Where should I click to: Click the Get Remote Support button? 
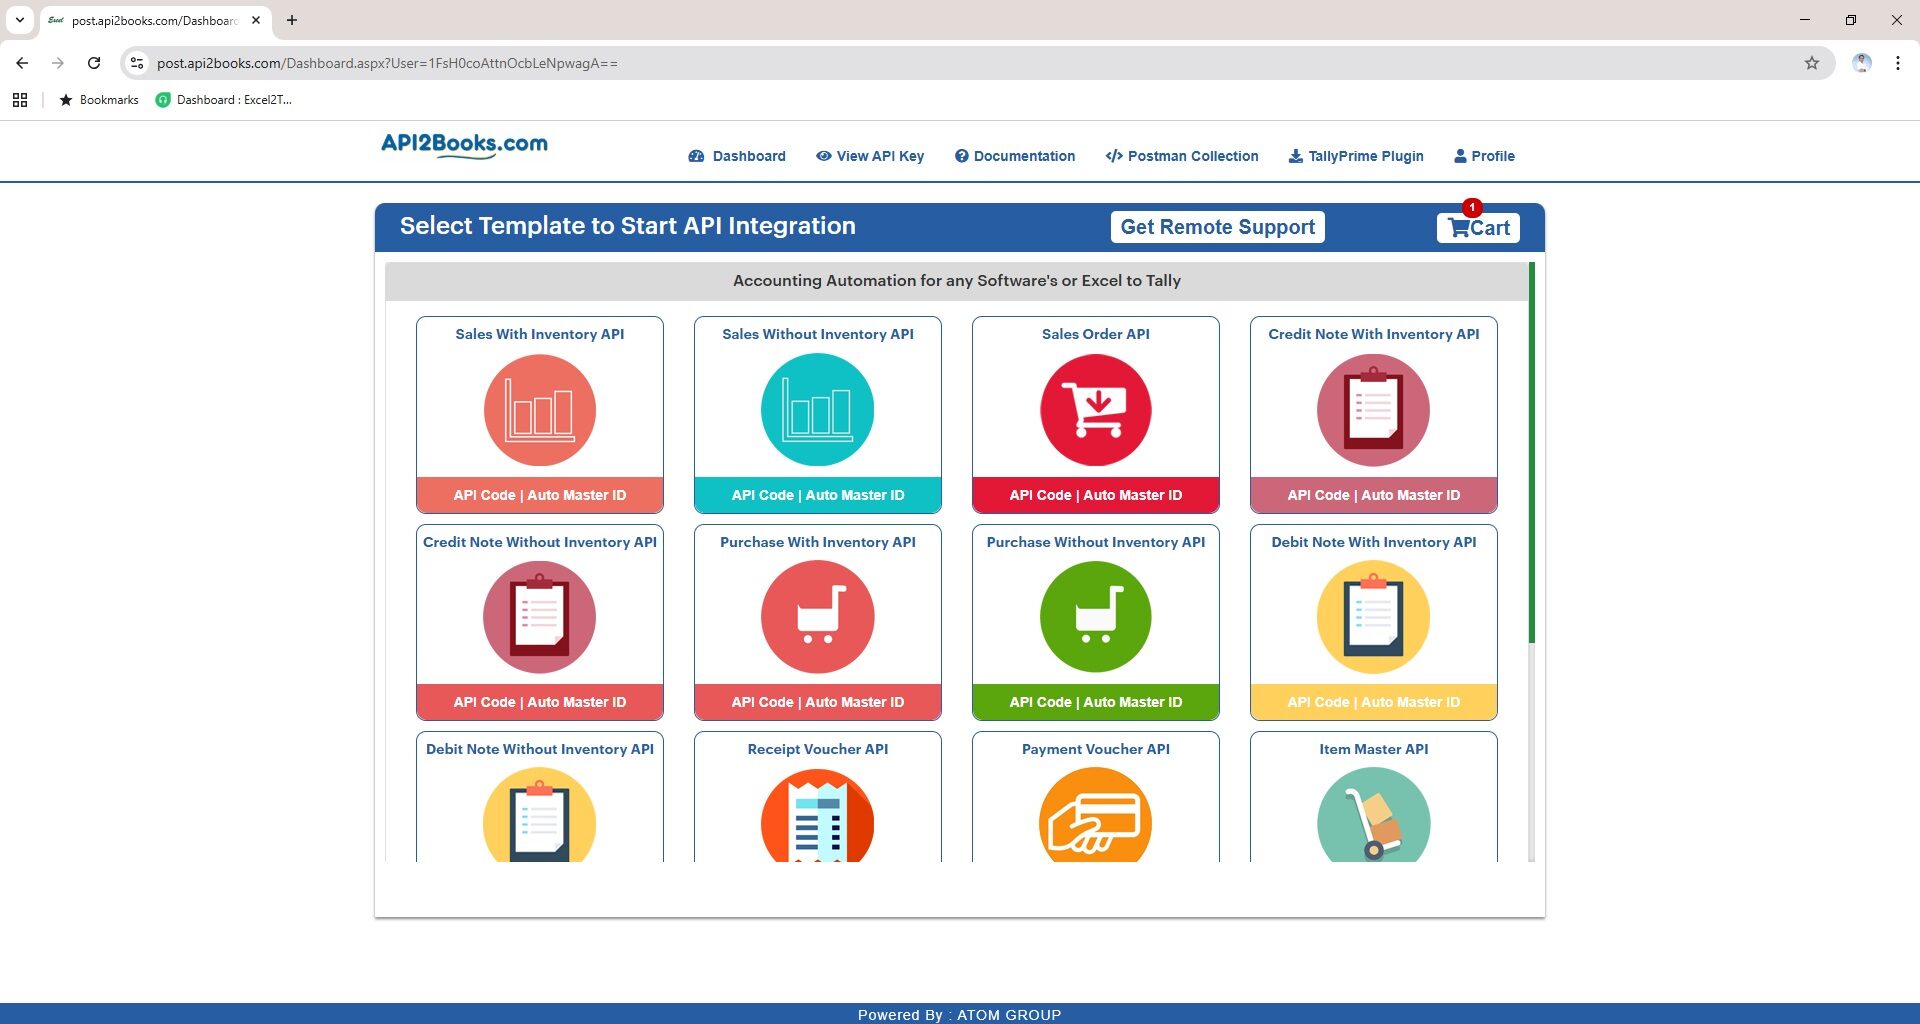(1218, 227)
